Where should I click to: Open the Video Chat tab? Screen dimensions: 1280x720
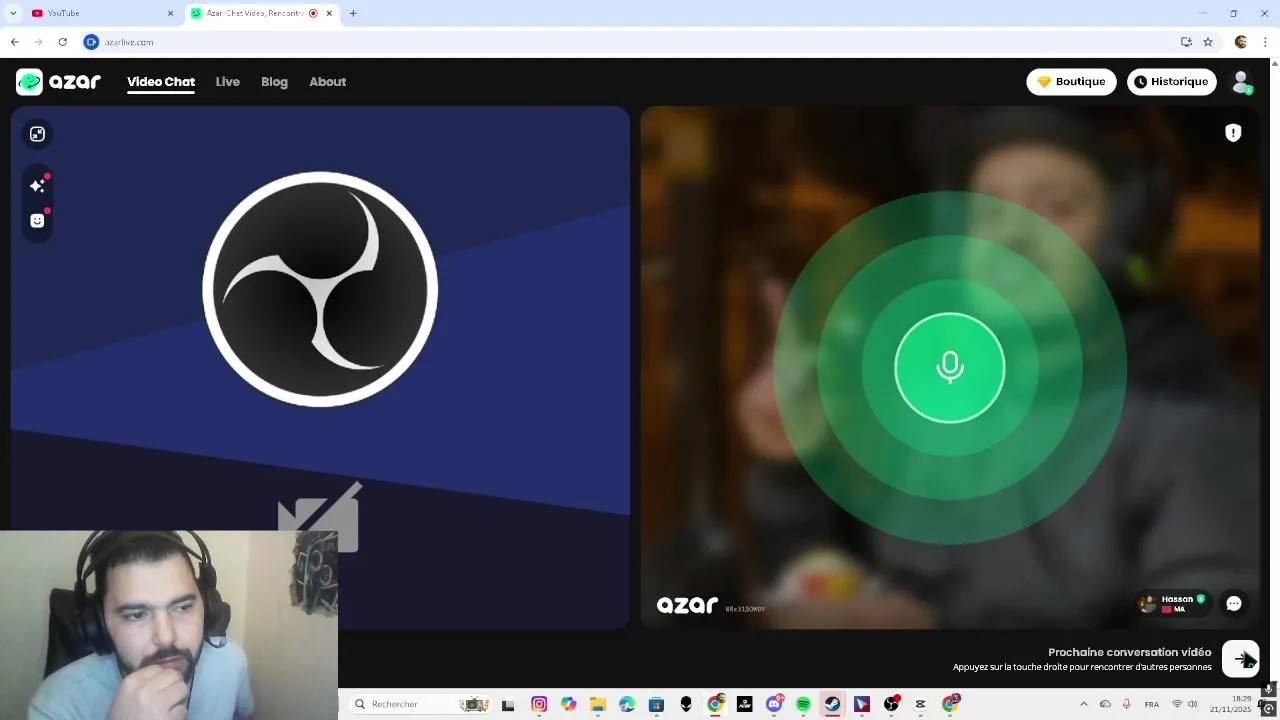[x=161, y=82]
